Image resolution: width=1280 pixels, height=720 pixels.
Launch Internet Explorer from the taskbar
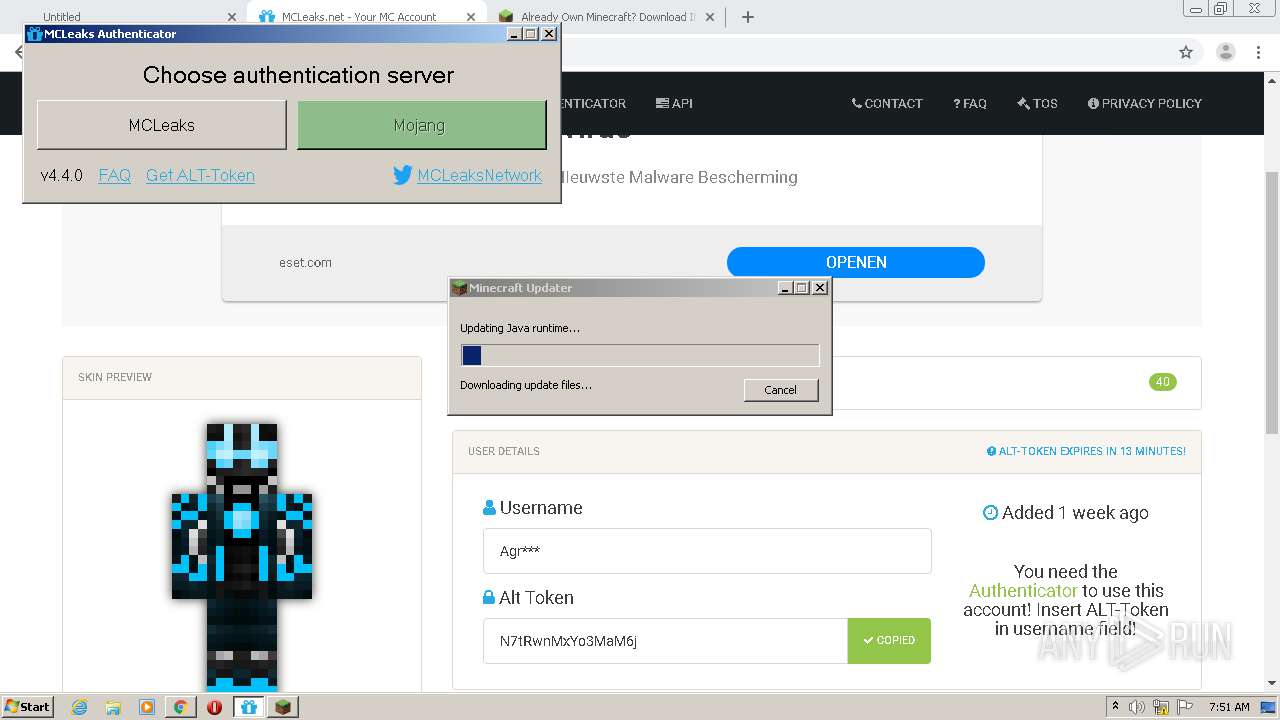tap(79, 707)
